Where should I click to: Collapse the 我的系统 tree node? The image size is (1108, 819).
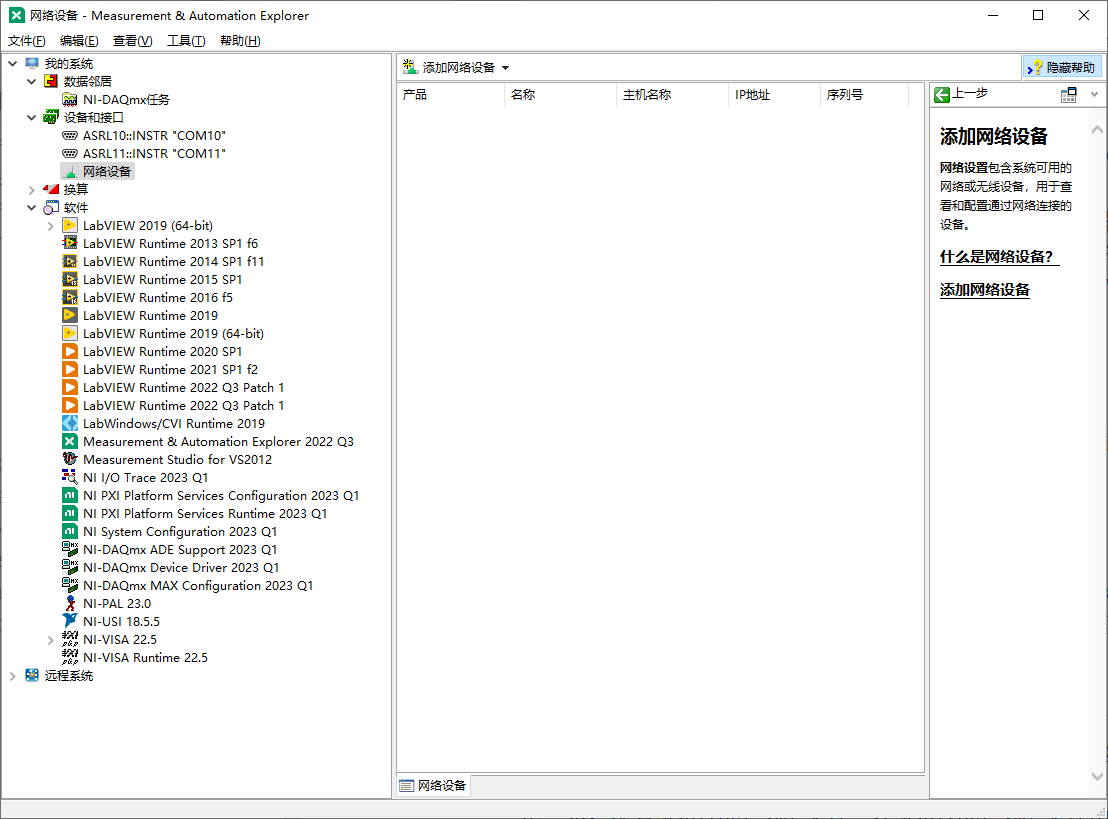tap(13, 63)
